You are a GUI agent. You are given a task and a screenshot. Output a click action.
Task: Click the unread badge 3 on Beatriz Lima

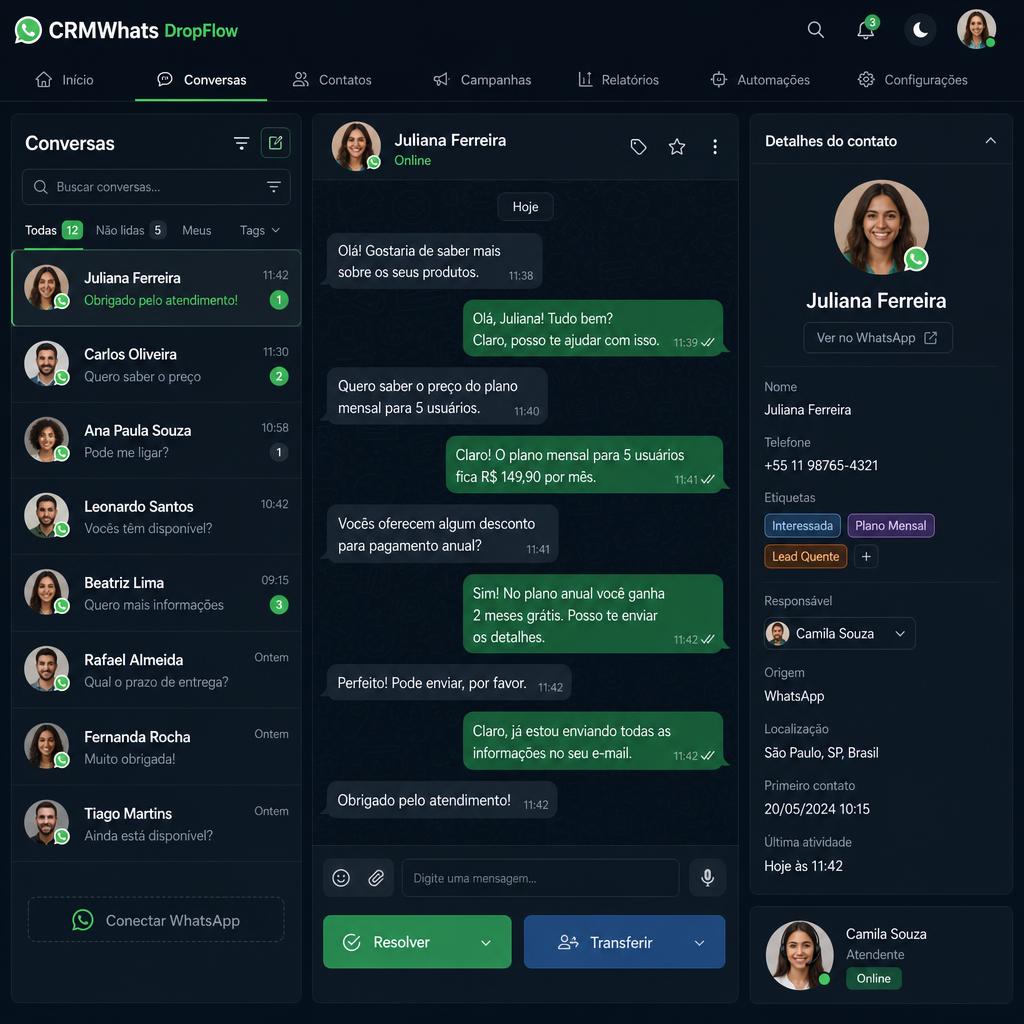pos(279,605)
